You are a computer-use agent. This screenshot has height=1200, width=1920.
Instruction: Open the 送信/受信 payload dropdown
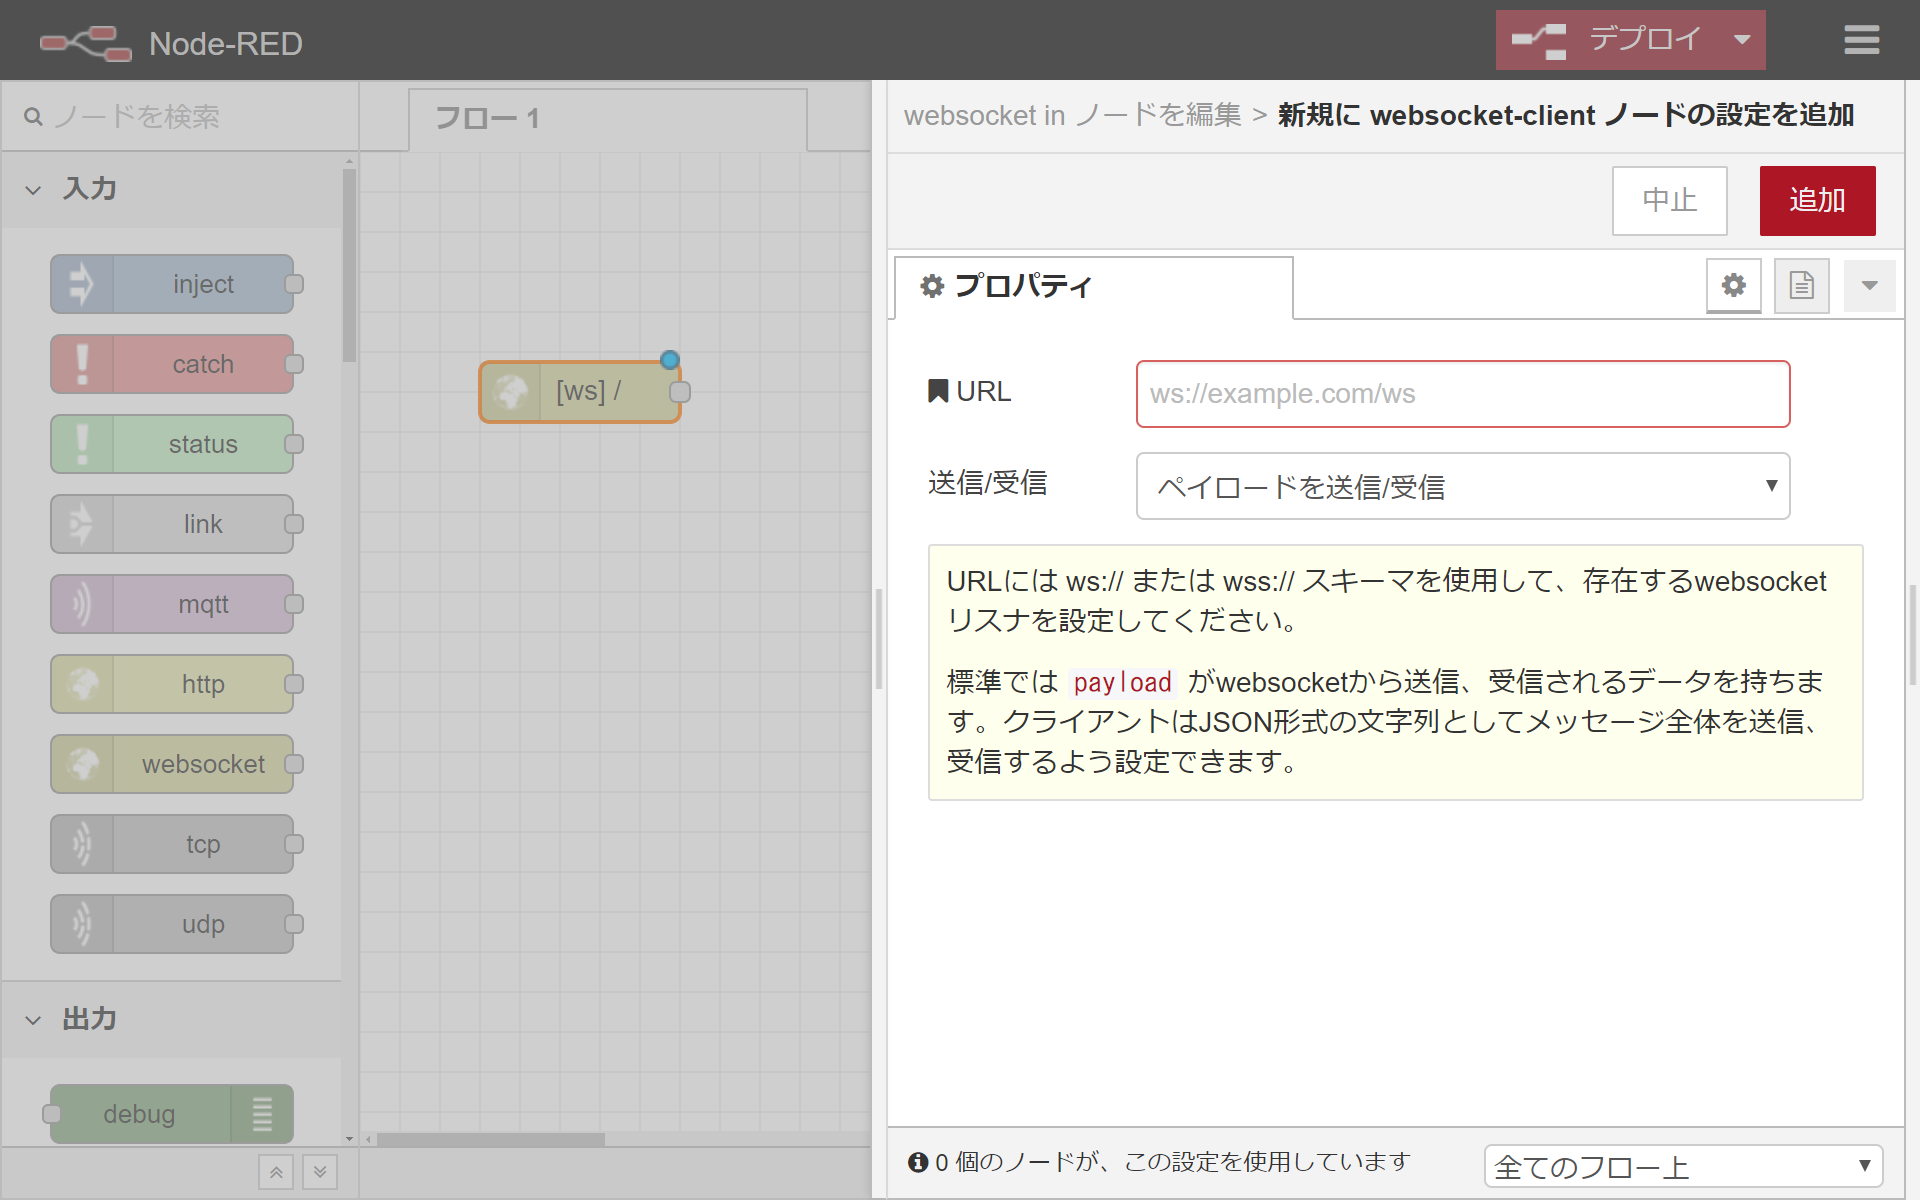(1462, 486)
